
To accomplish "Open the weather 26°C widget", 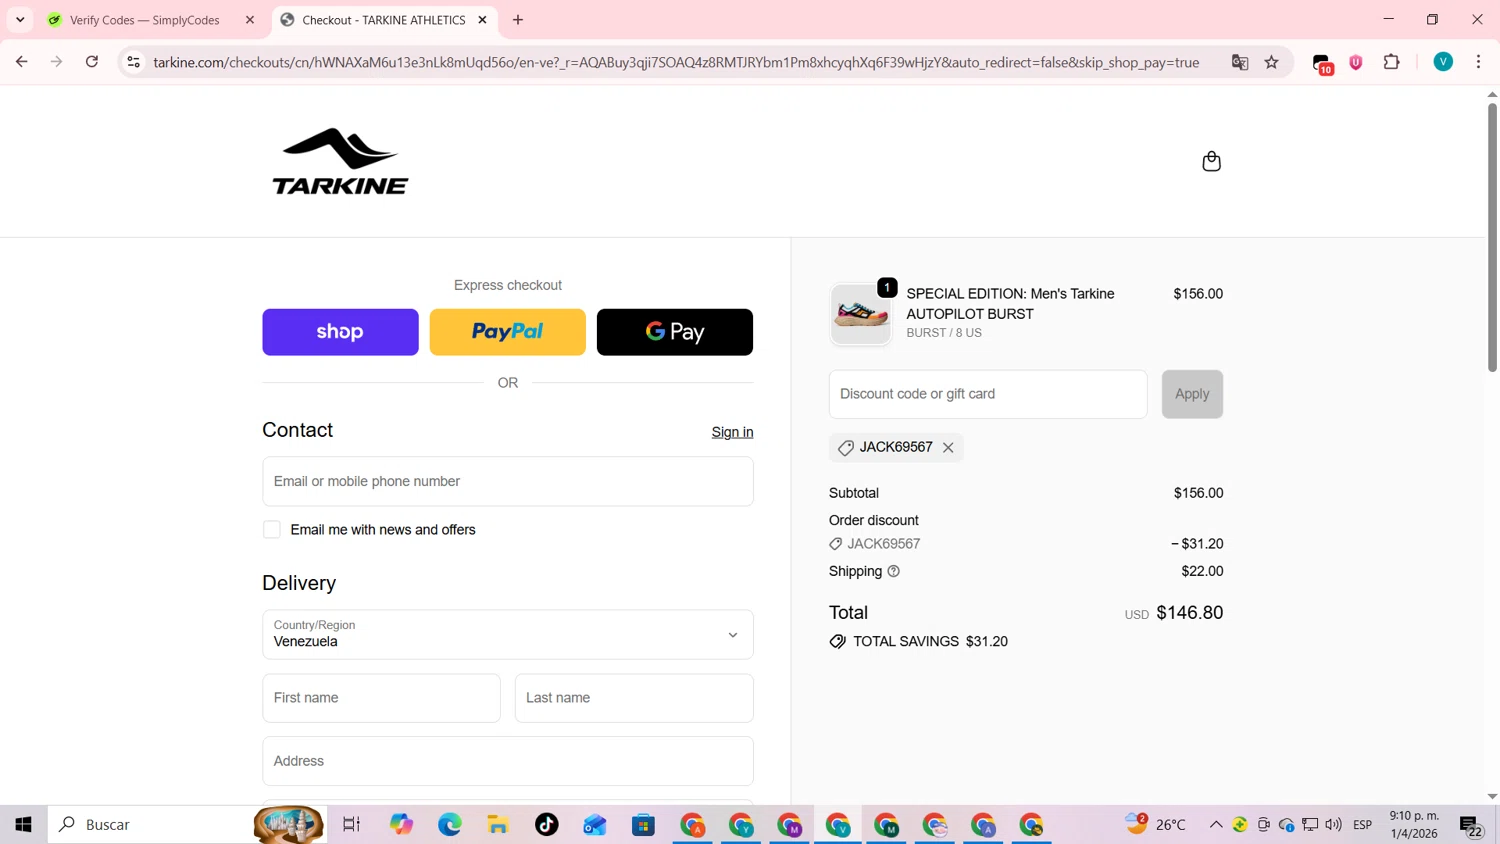I will point(1156,825).
